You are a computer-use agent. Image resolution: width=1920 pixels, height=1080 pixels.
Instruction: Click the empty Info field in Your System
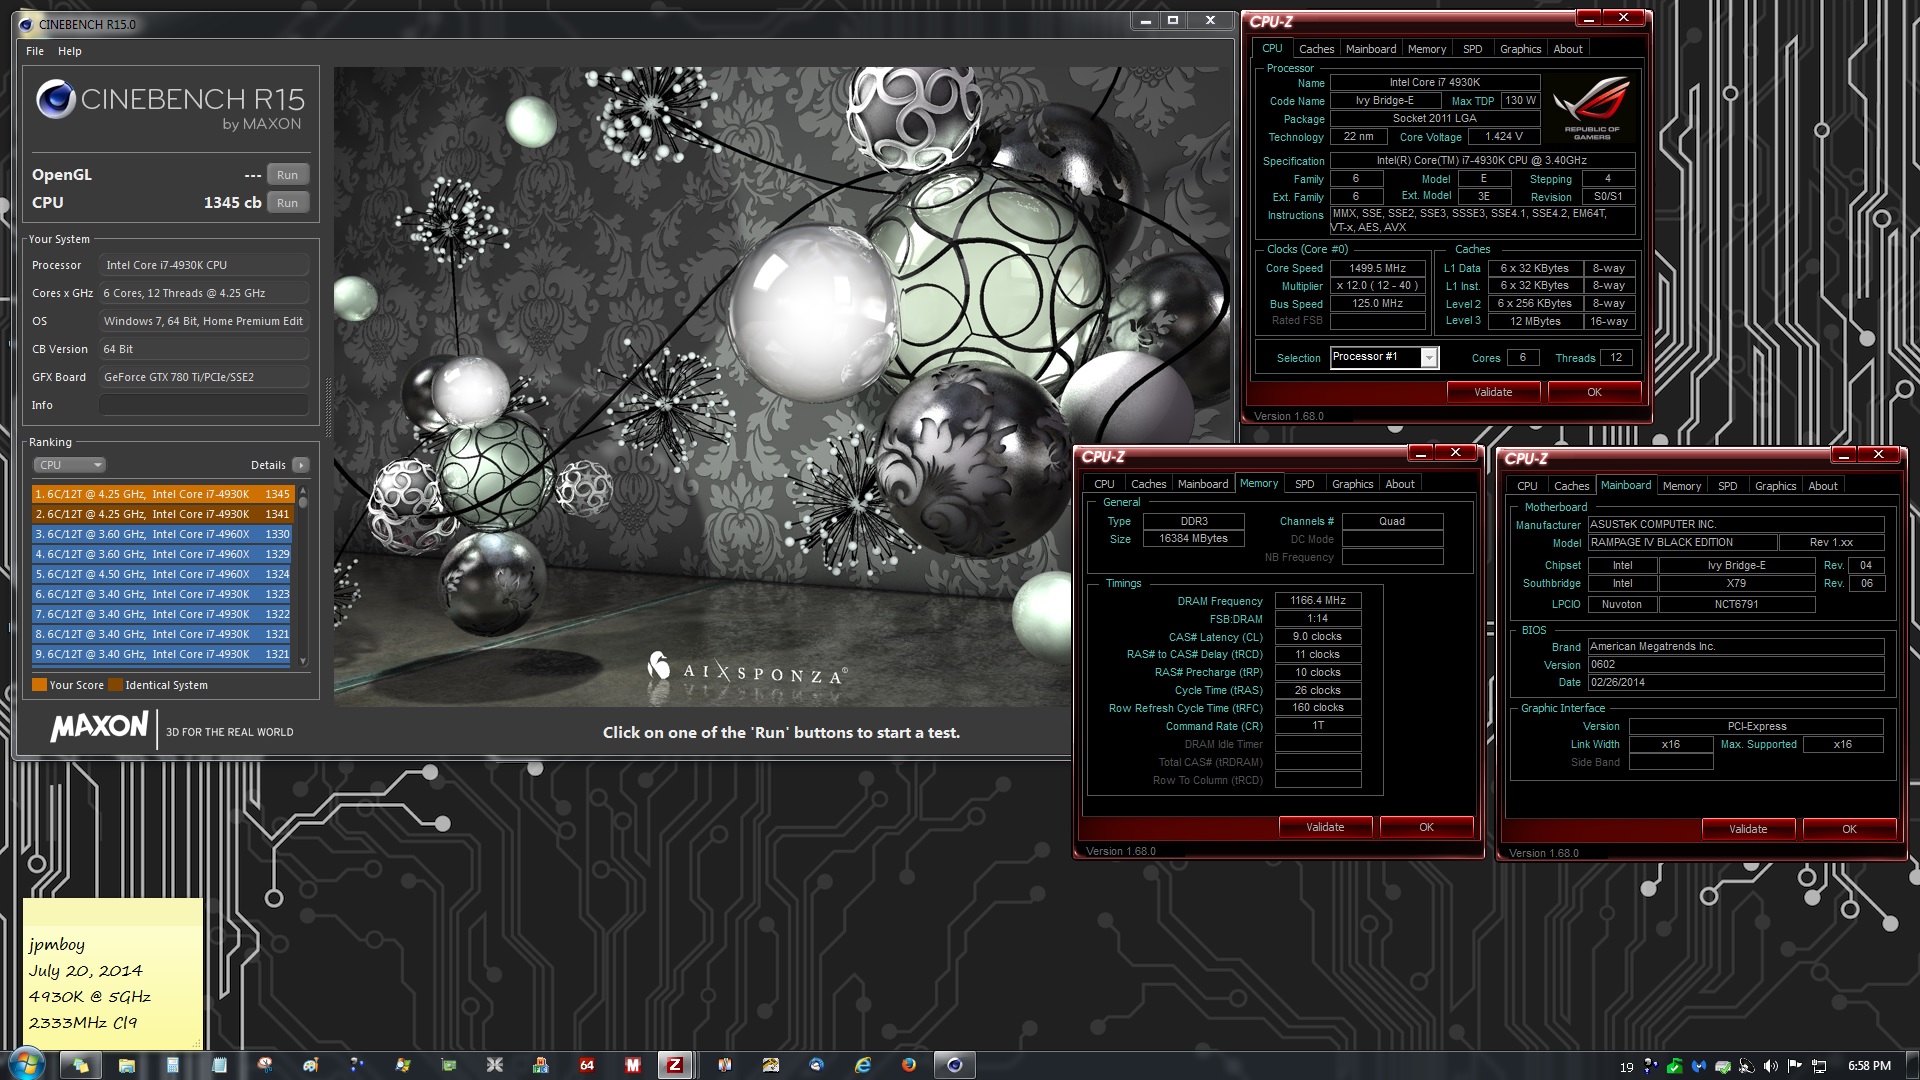point(203,405)
